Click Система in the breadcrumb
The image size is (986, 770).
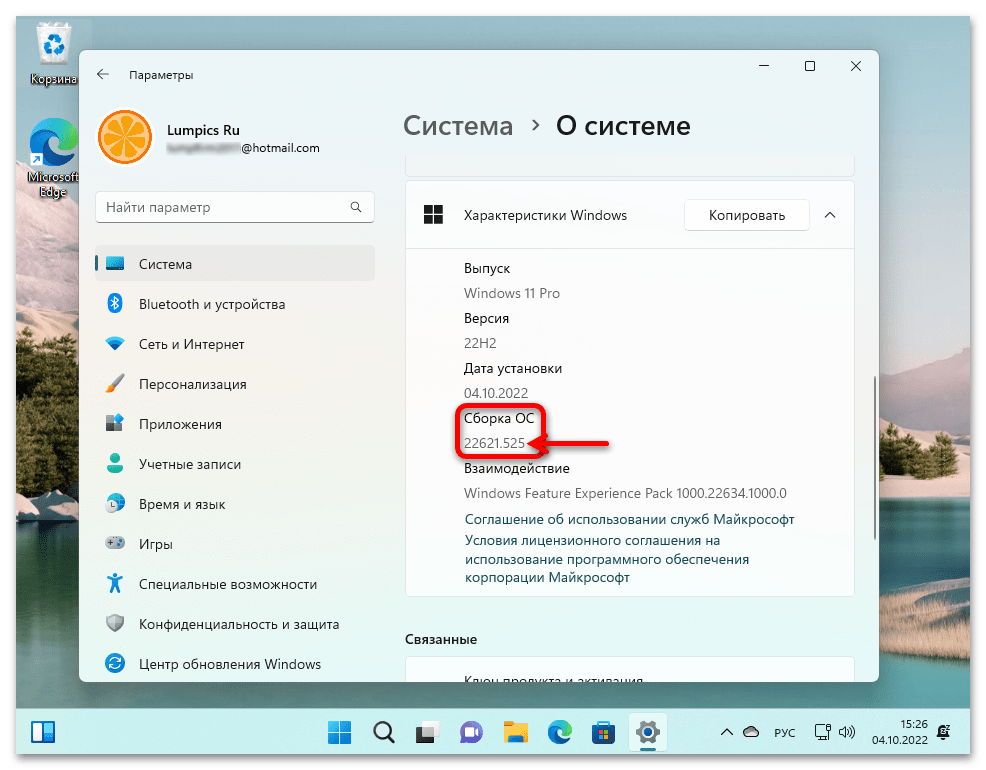pyautogui.click(x=458, y=126)
